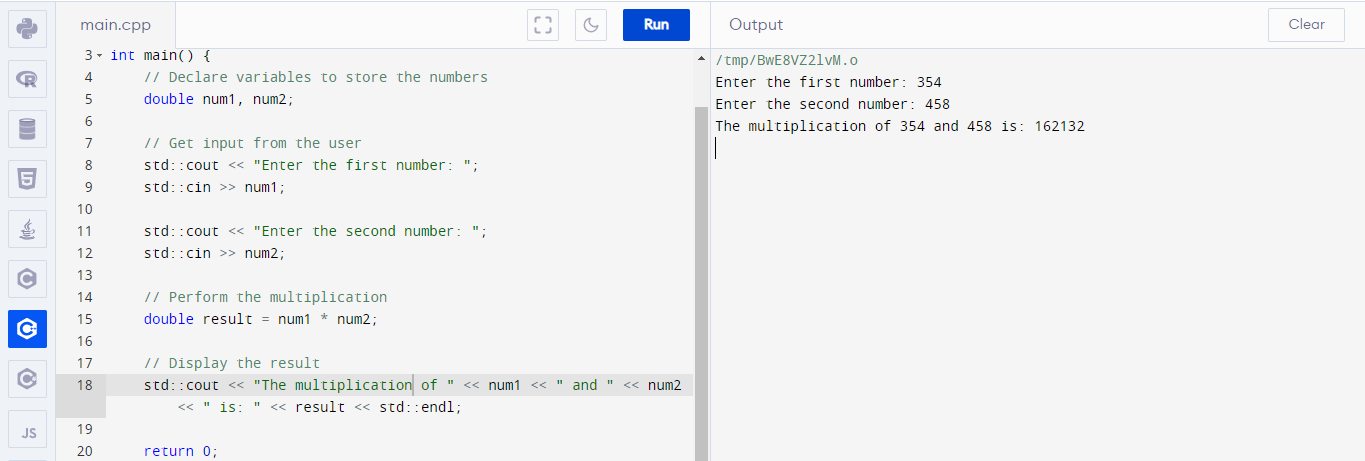
Task: Click the multiplication result output line
Action: point(900,126)
